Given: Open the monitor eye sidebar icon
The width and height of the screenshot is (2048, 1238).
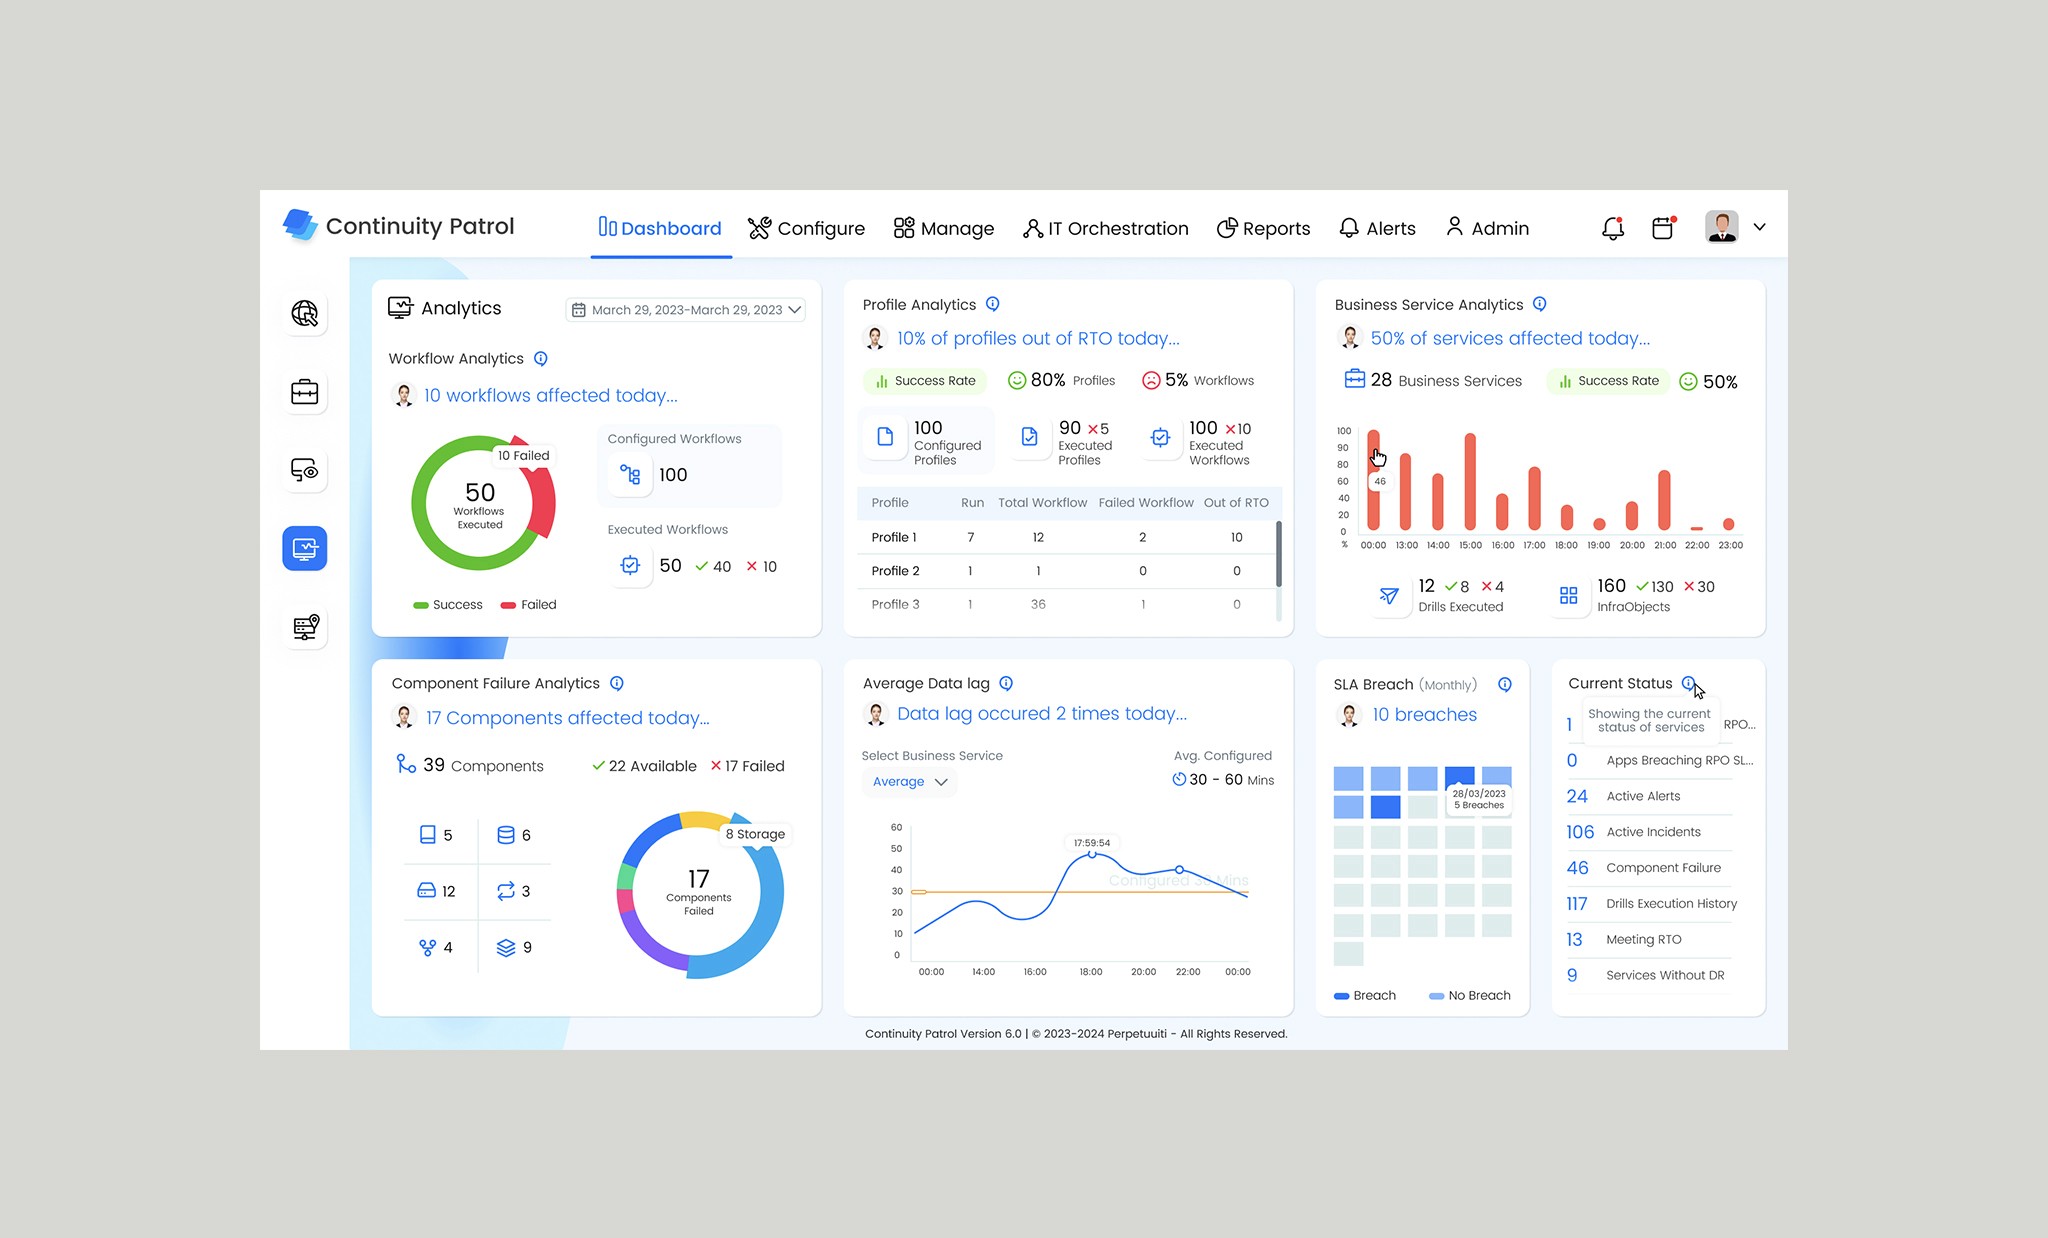Looking at the screenshot, I should (x=305, y=470).
